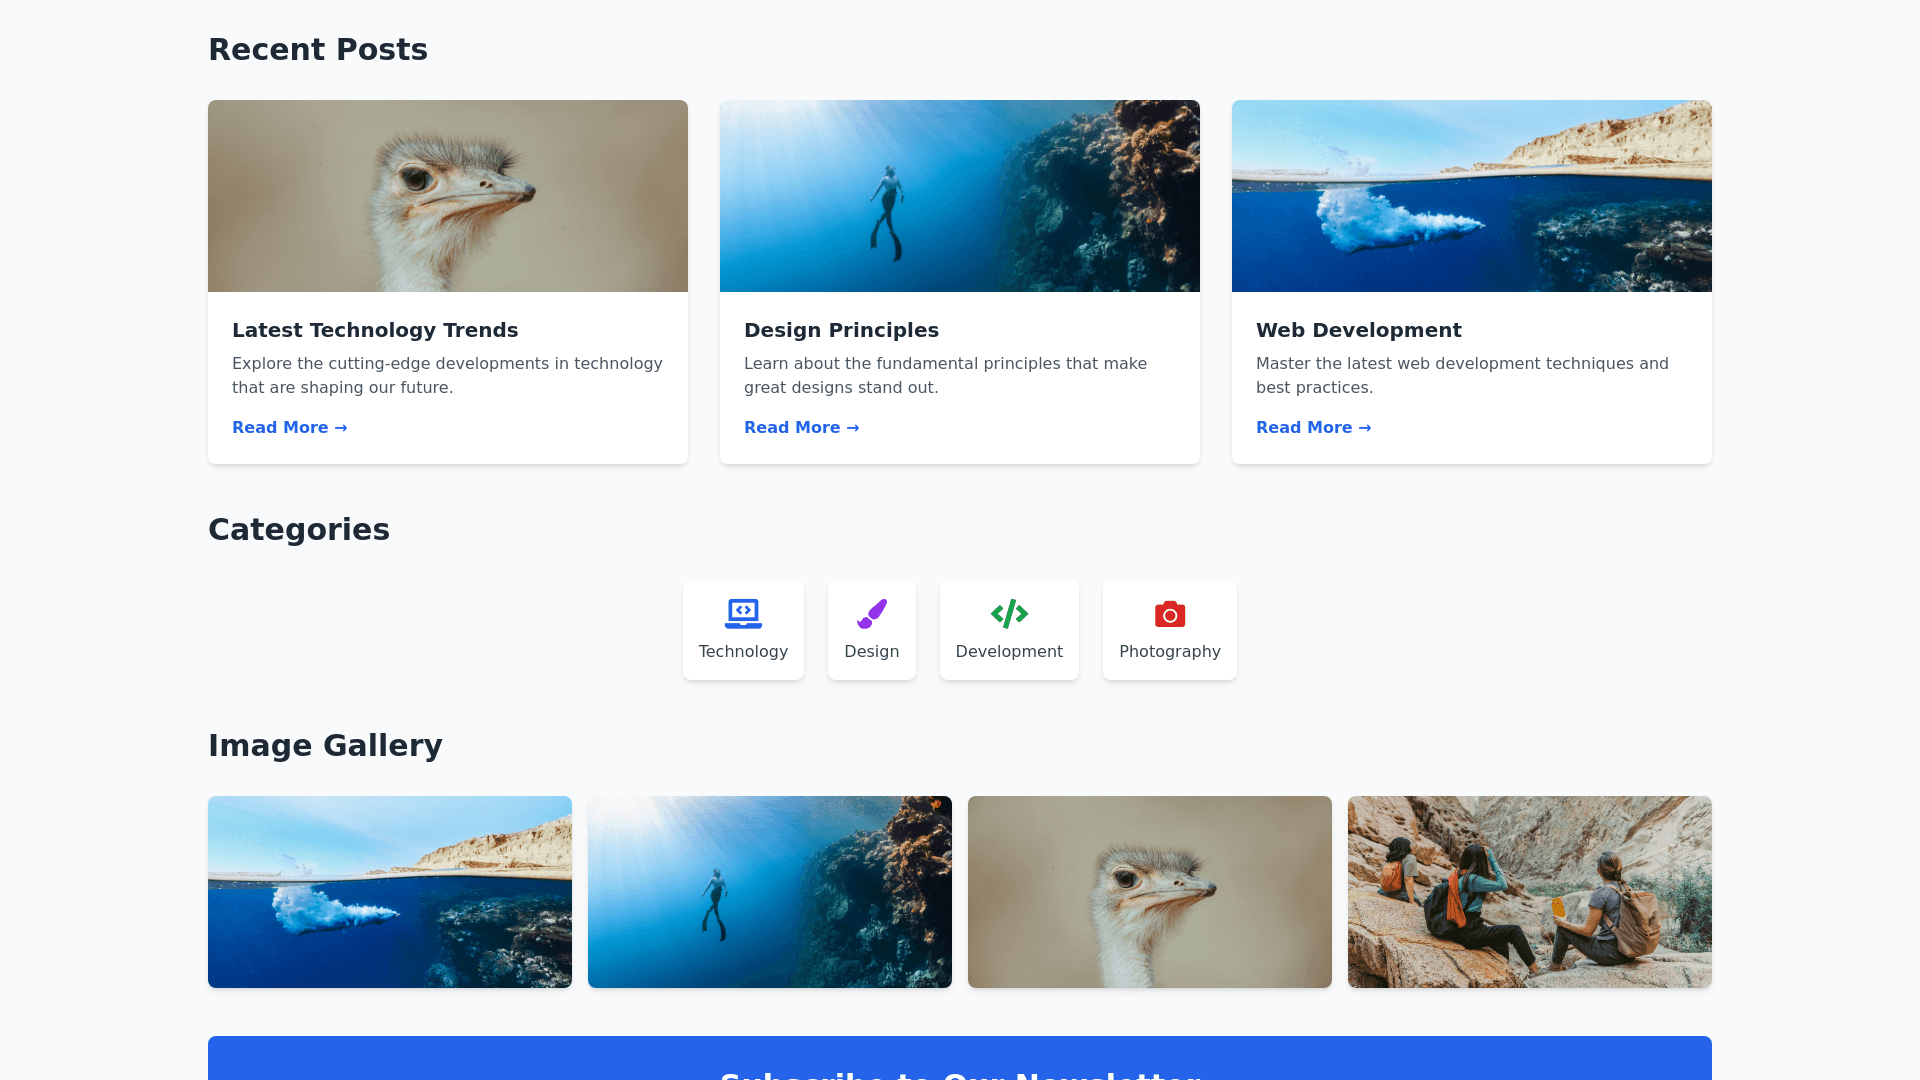This screenshot has height=1080, width=1920.
Task: Click the Technology laptop-code icon
Action: point(743,613)
